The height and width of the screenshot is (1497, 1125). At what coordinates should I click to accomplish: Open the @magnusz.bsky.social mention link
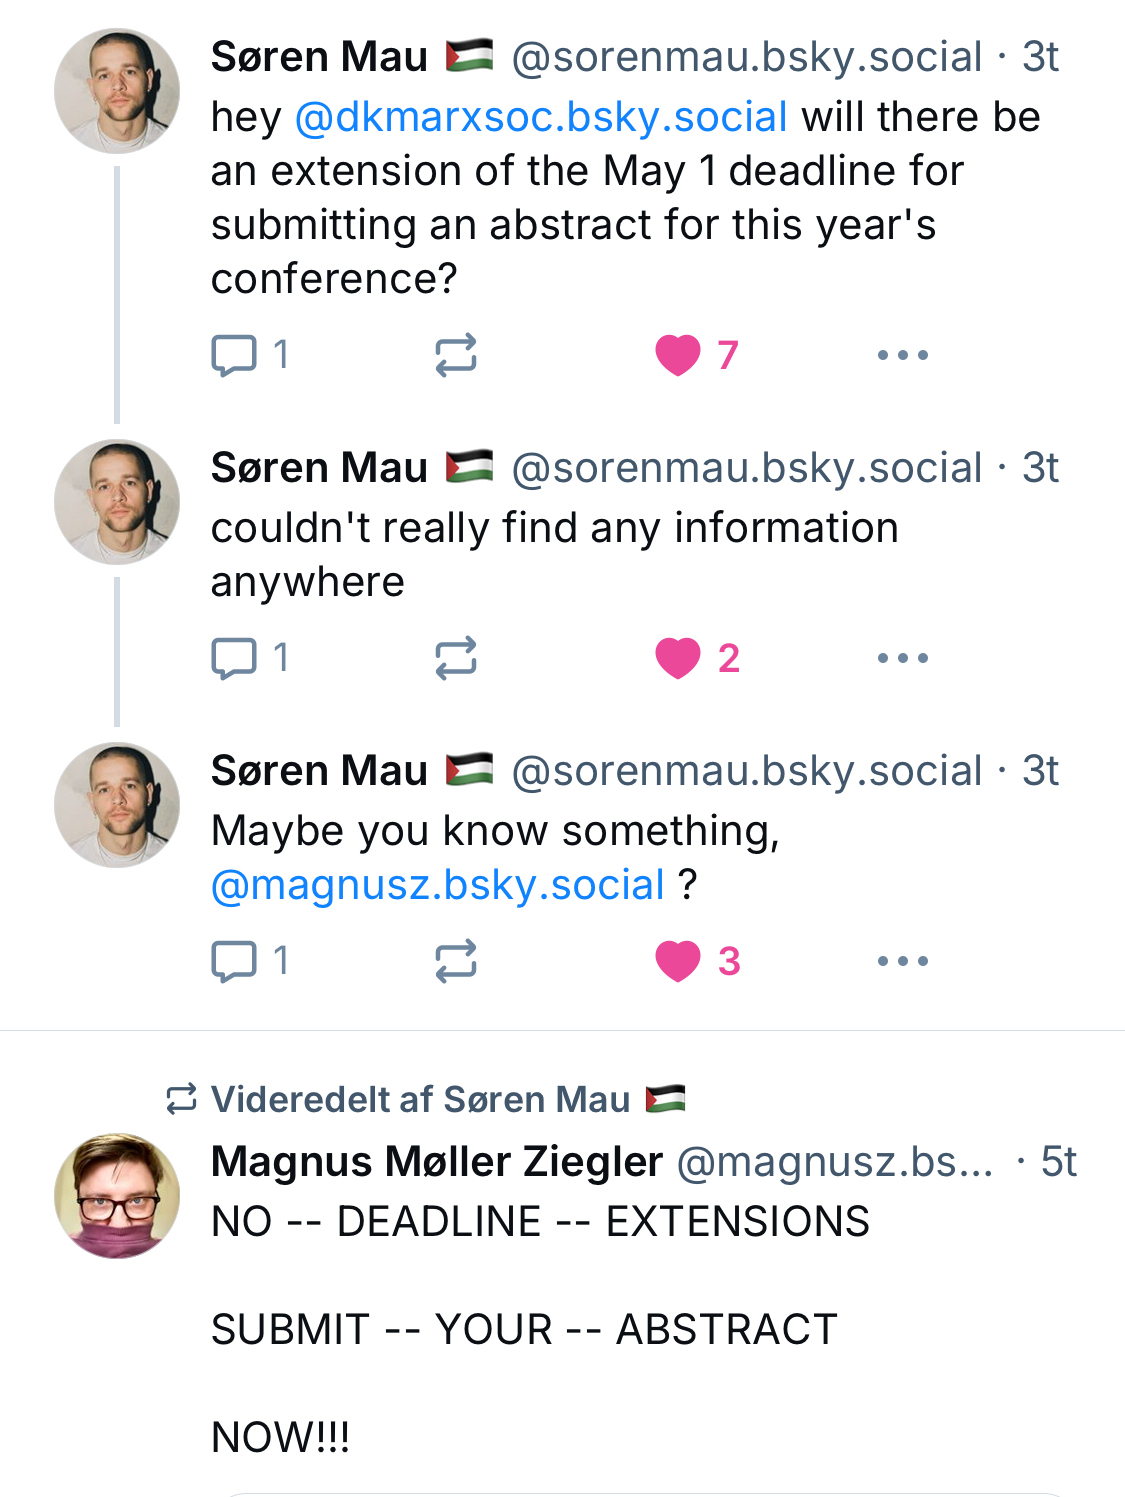coord(438,885)
